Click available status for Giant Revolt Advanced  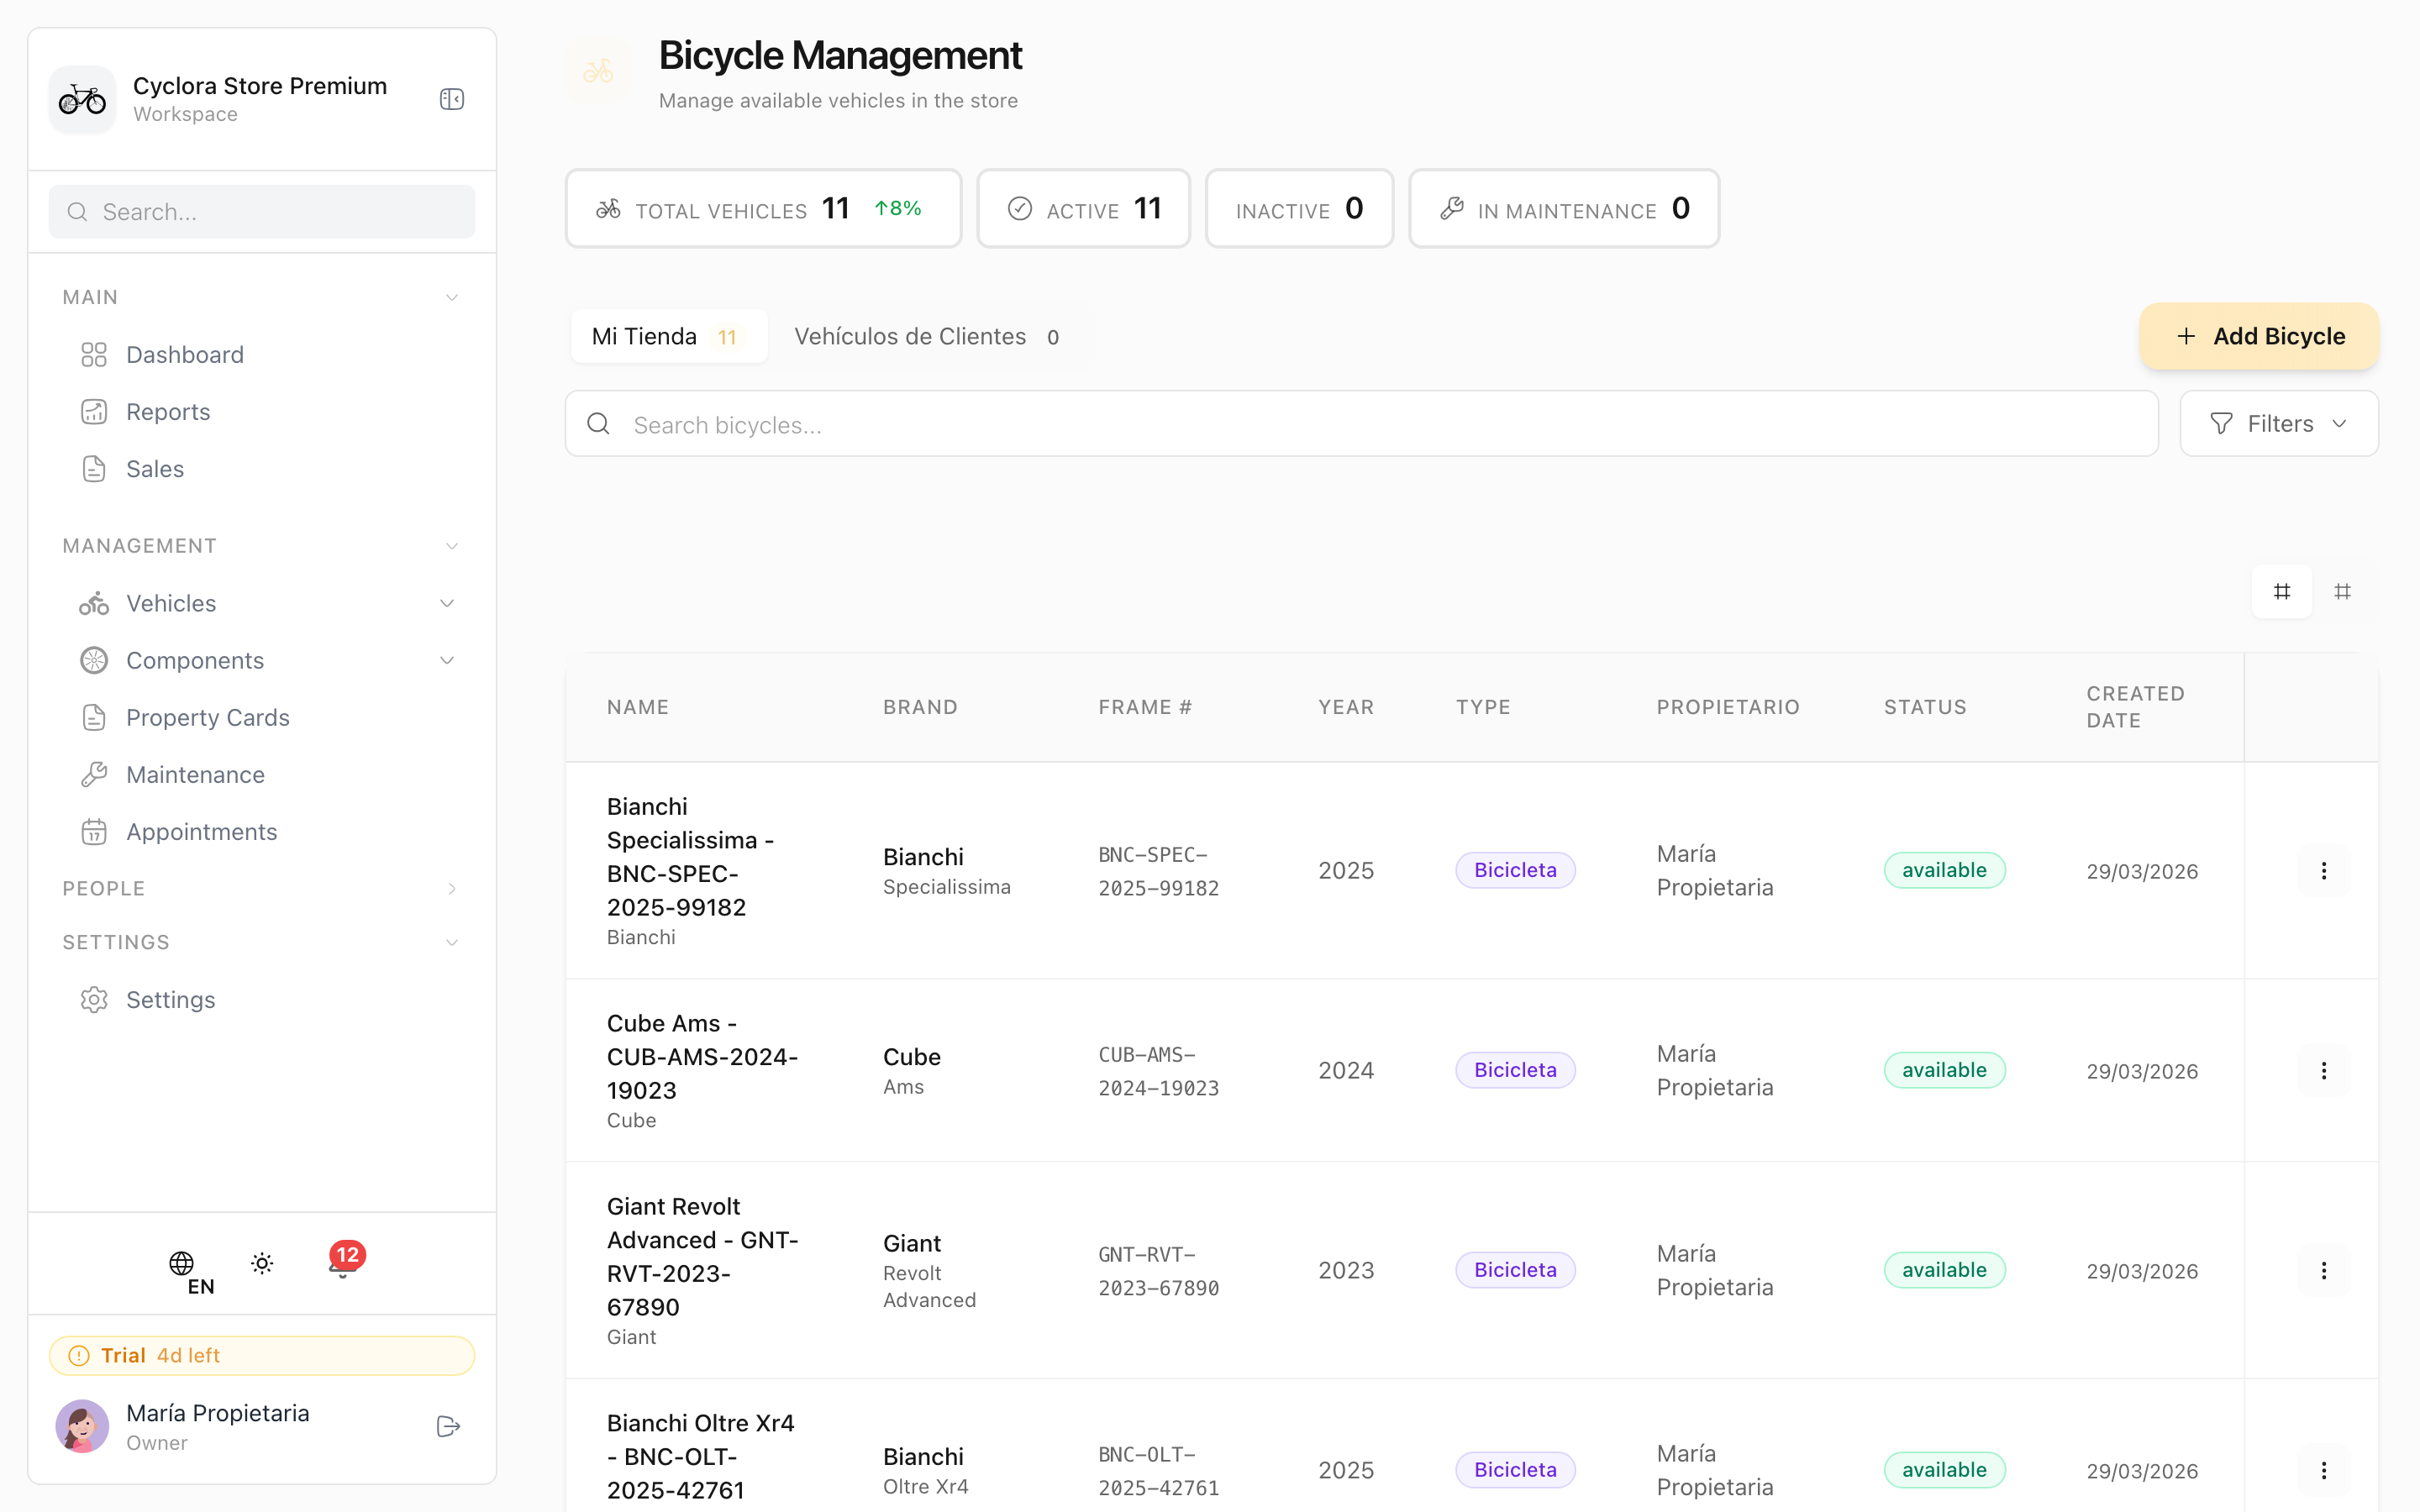point(1944,1270)
